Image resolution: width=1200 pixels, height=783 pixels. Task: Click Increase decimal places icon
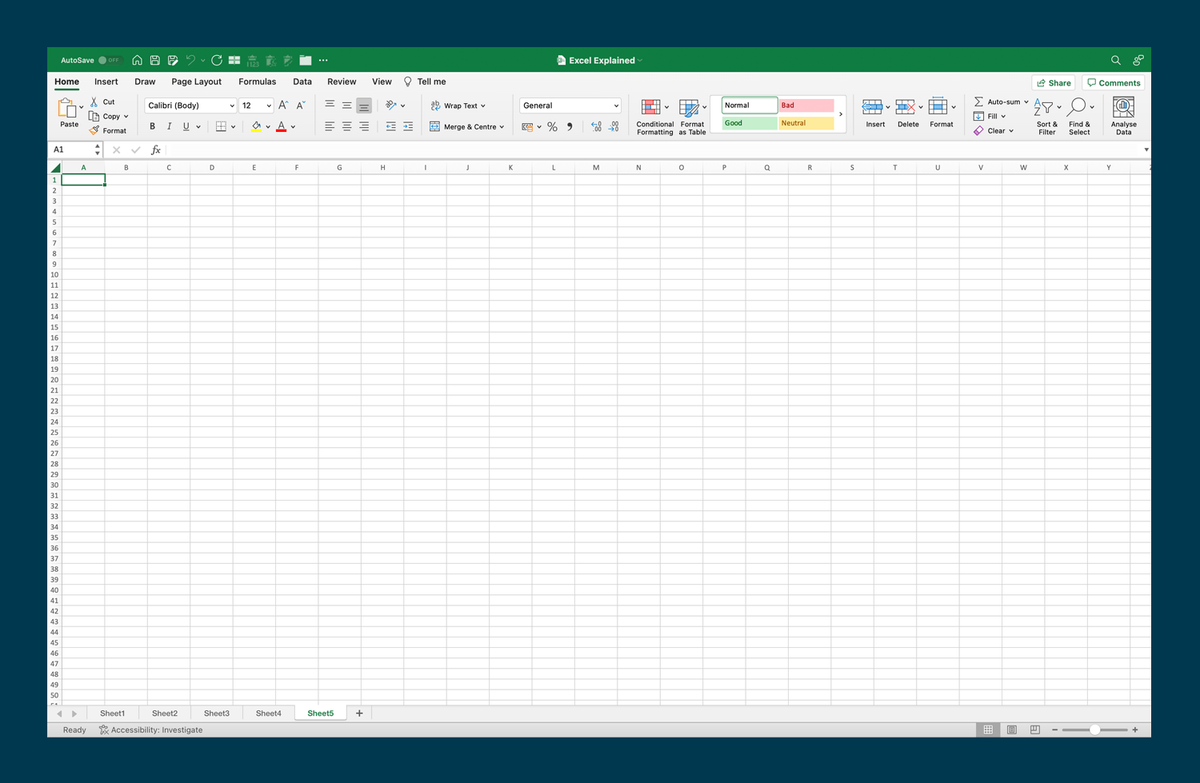[x=596, y=127]
